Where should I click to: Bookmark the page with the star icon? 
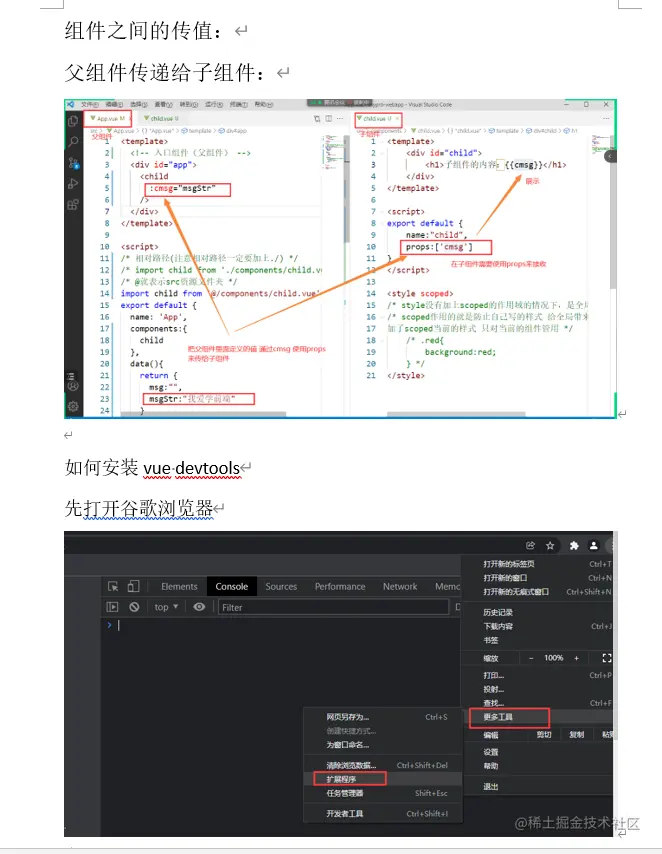pyautogui.click(x=550, y=545)
